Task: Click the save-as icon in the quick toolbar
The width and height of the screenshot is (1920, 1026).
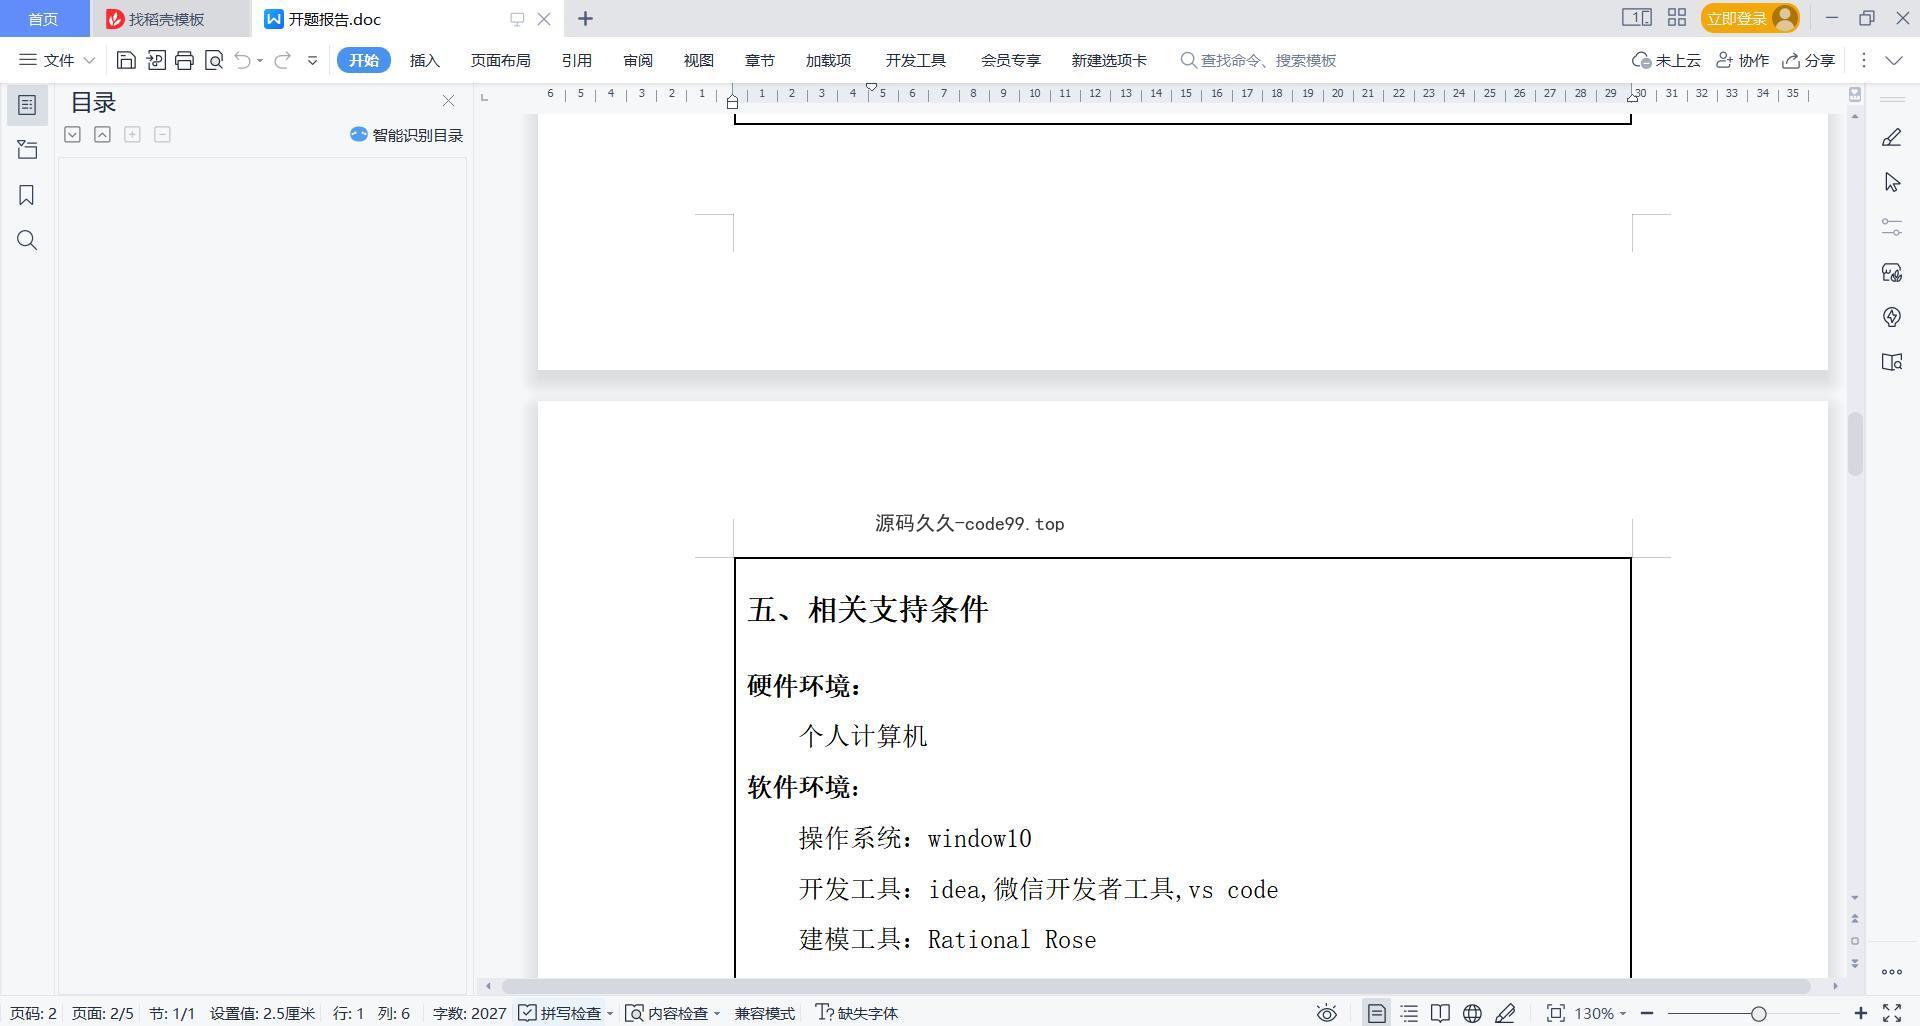Action: 155,60
